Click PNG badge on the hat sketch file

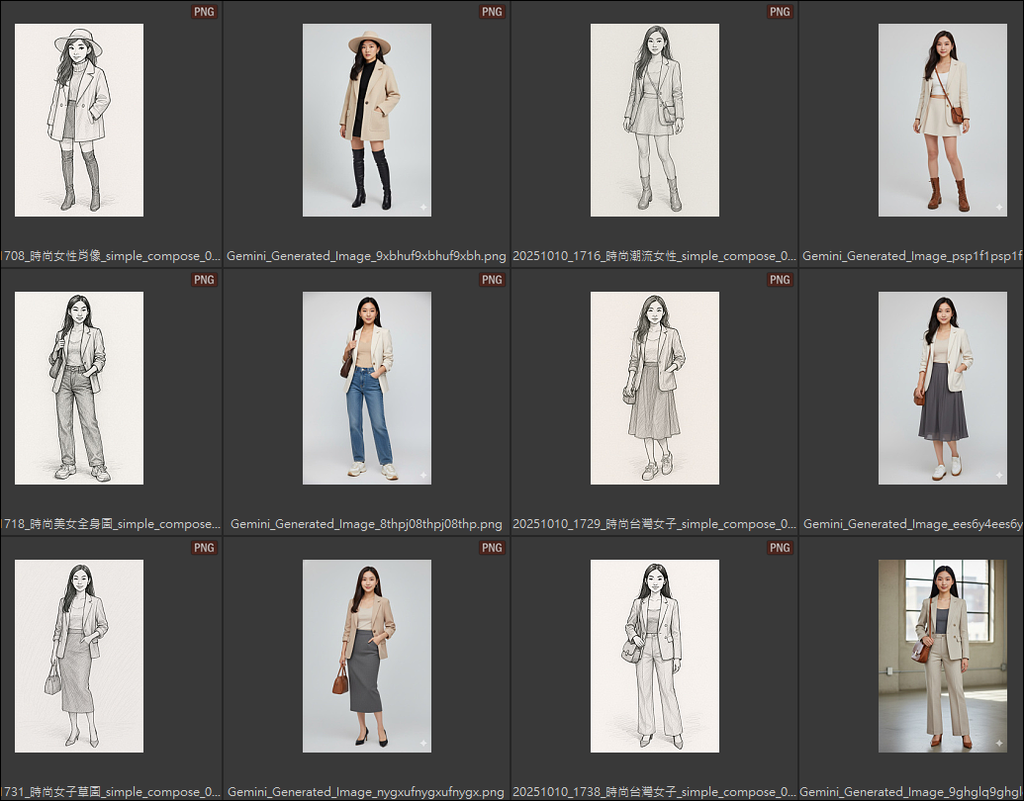pos(204,12)
